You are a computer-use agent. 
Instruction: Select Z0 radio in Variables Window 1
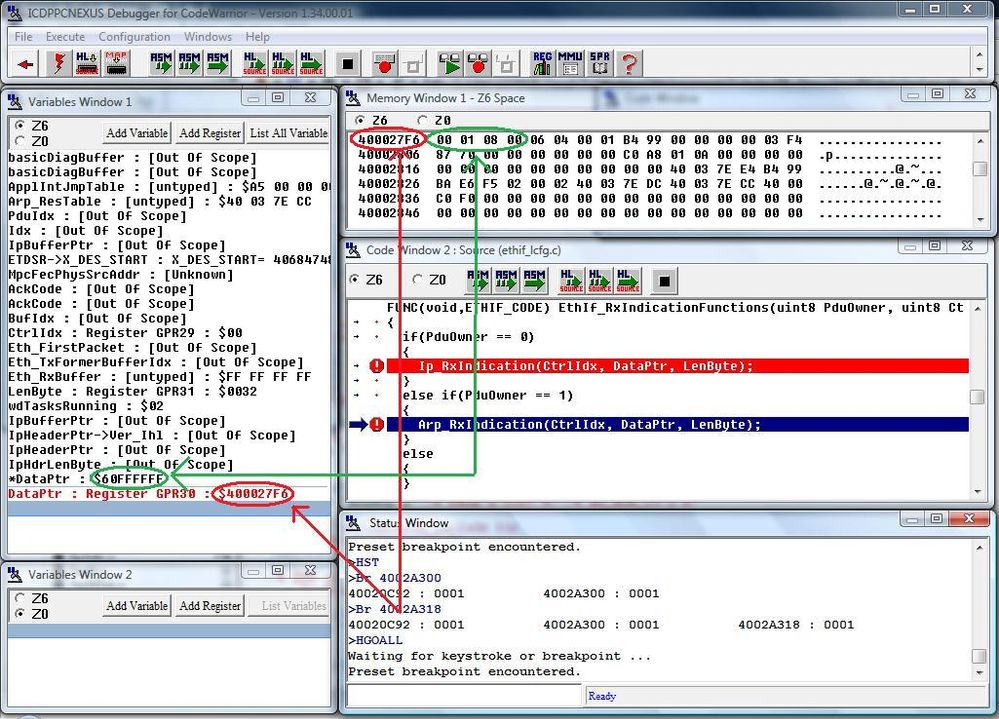pos(20,141)
